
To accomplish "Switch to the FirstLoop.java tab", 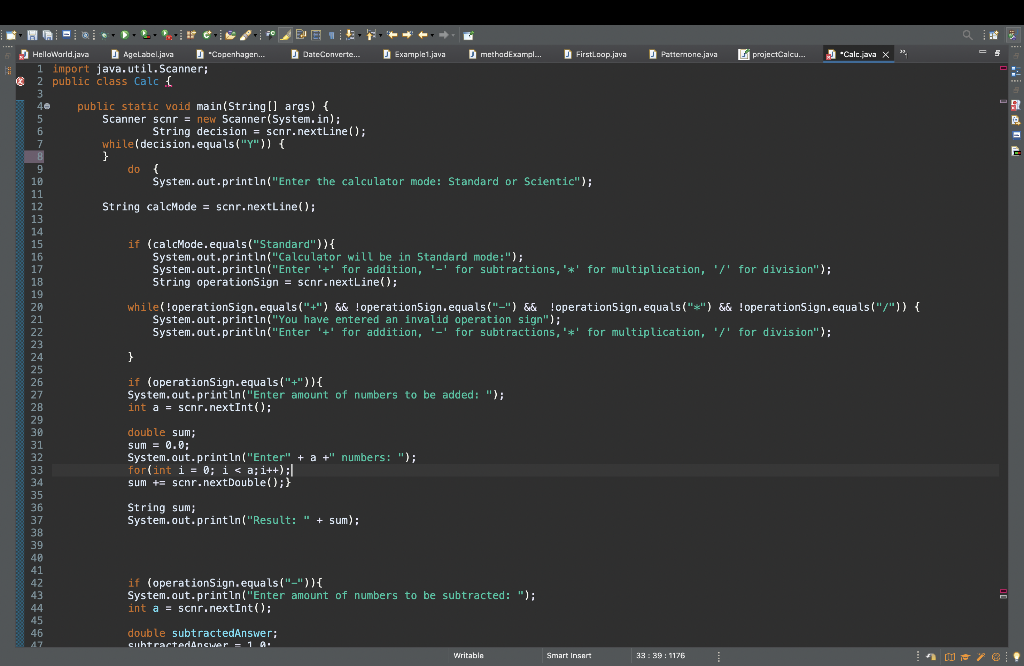I will pos(600,54).
